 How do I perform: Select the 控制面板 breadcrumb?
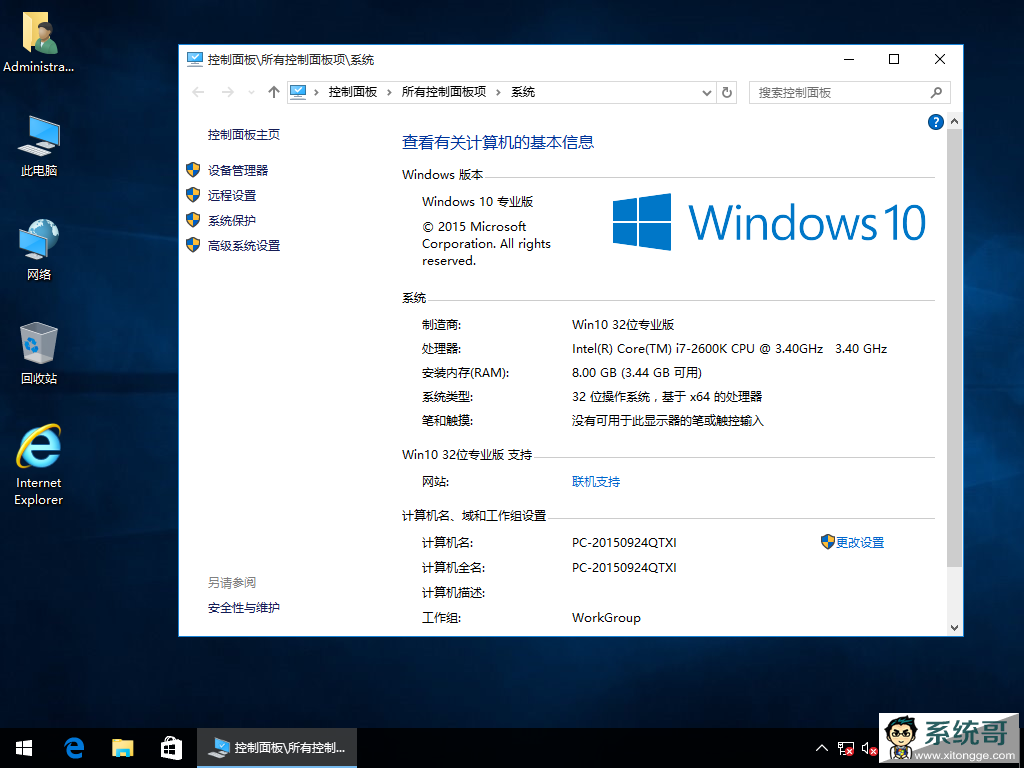pyautogui.click(x=353, y=92)
